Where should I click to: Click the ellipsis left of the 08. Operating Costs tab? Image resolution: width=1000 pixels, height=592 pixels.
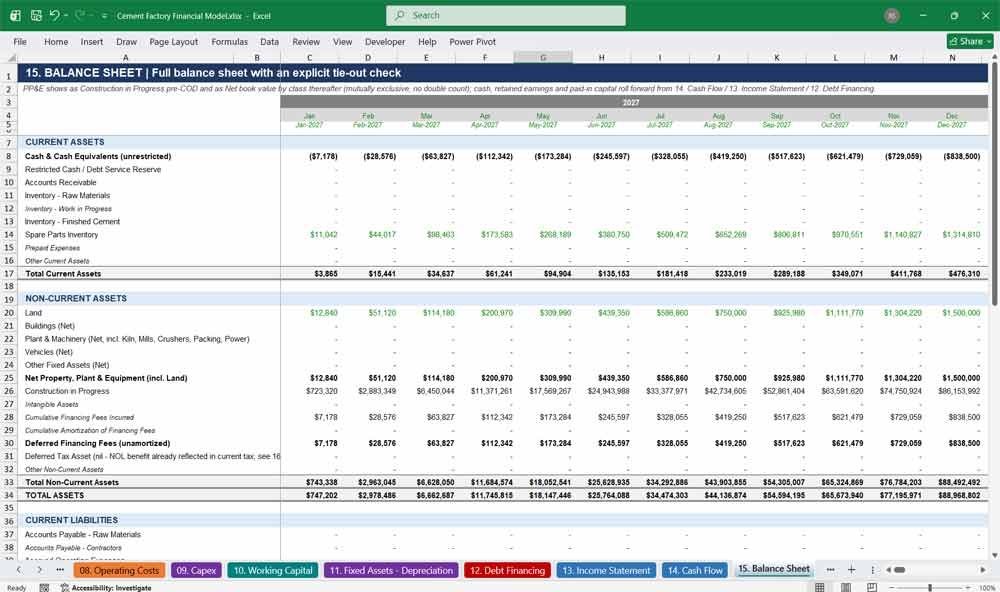pos(60,570)
